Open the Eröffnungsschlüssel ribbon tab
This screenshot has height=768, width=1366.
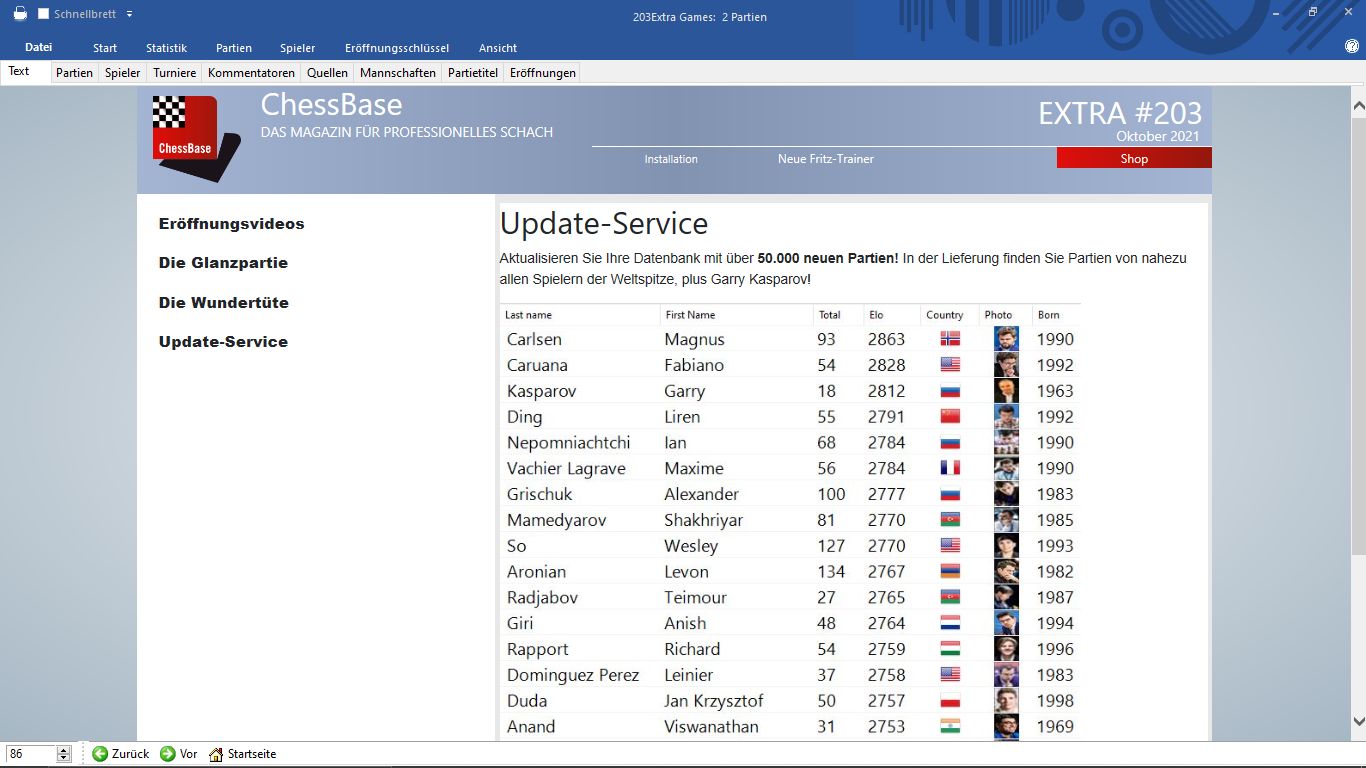[396, 48]
